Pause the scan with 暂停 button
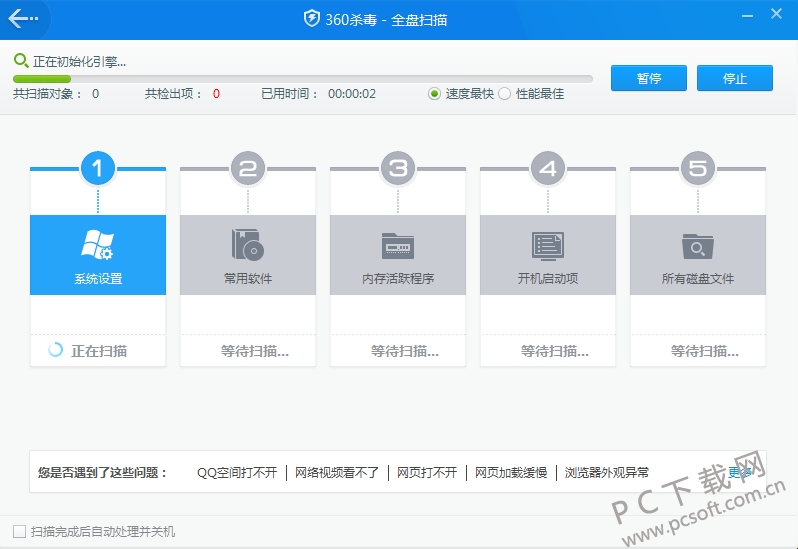This screenshot has height=549, width=798. 649,78
